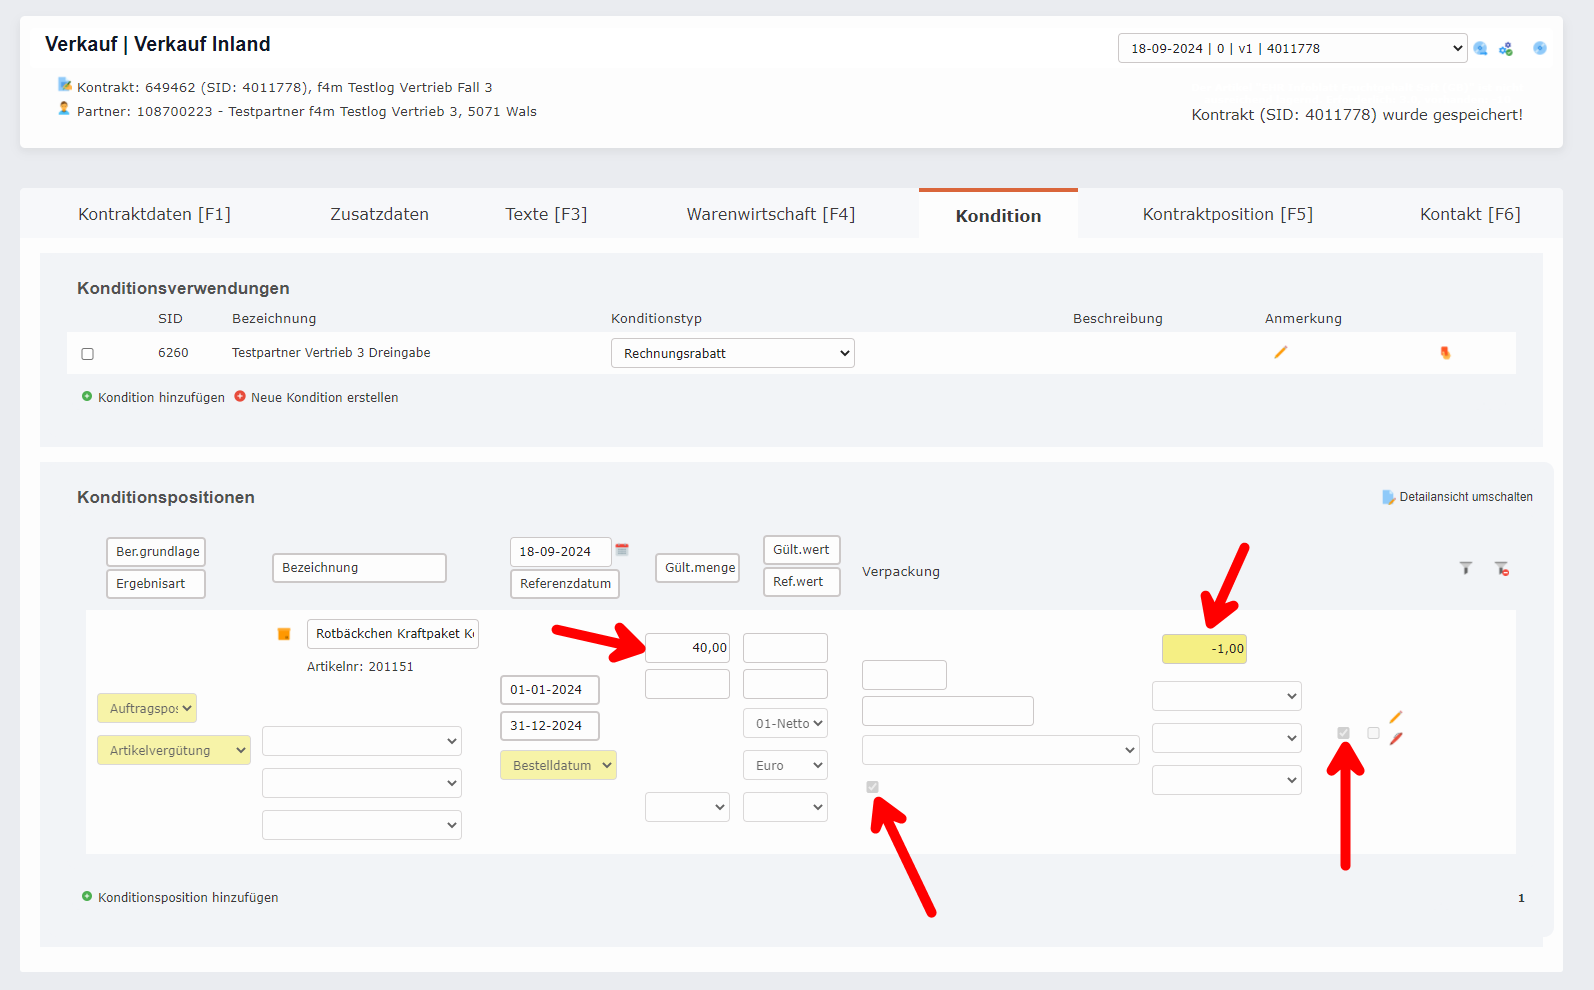The image size is (1594, 990).
Task: Click the red delete icon in row 6260
Action: click(1445, 352)
